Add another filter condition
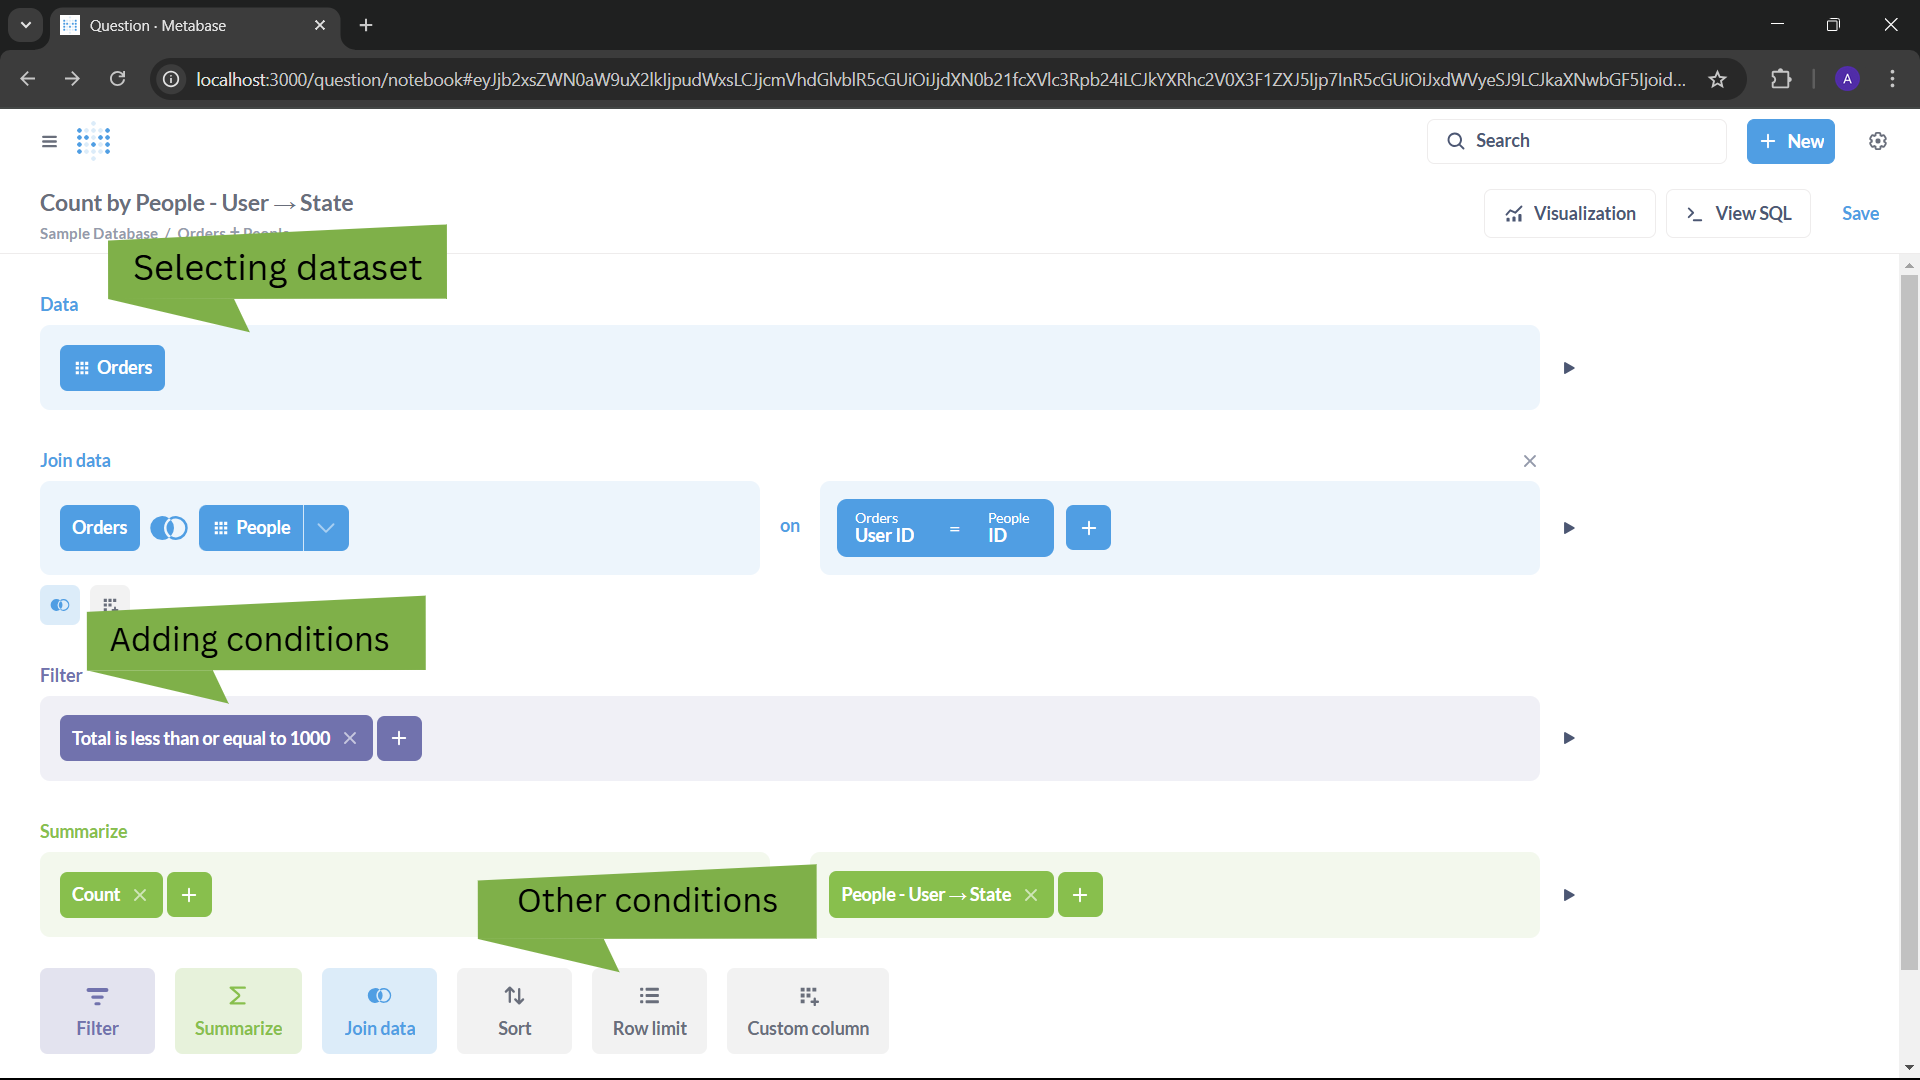Screen dimensions: 1920x1080 [x=399, y=738]
